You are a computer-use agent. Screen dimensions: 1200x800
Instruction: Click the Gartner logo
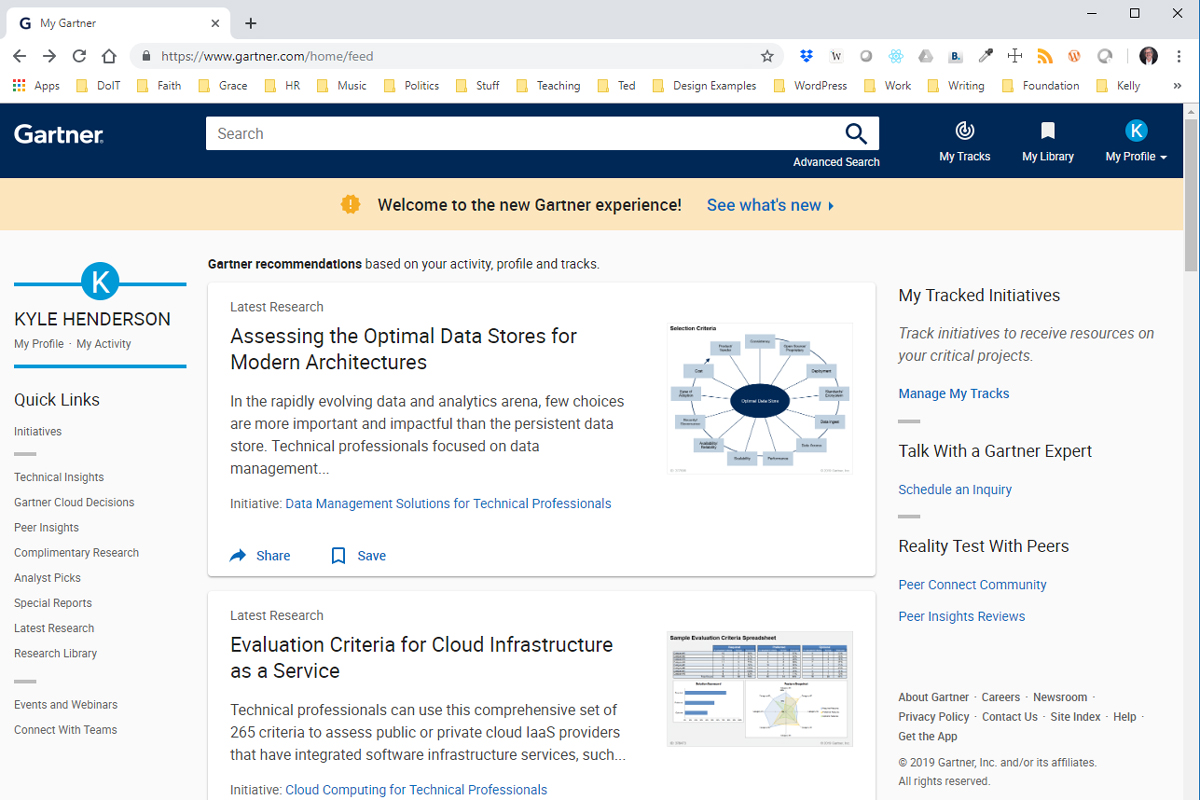(x=58, y=133)
